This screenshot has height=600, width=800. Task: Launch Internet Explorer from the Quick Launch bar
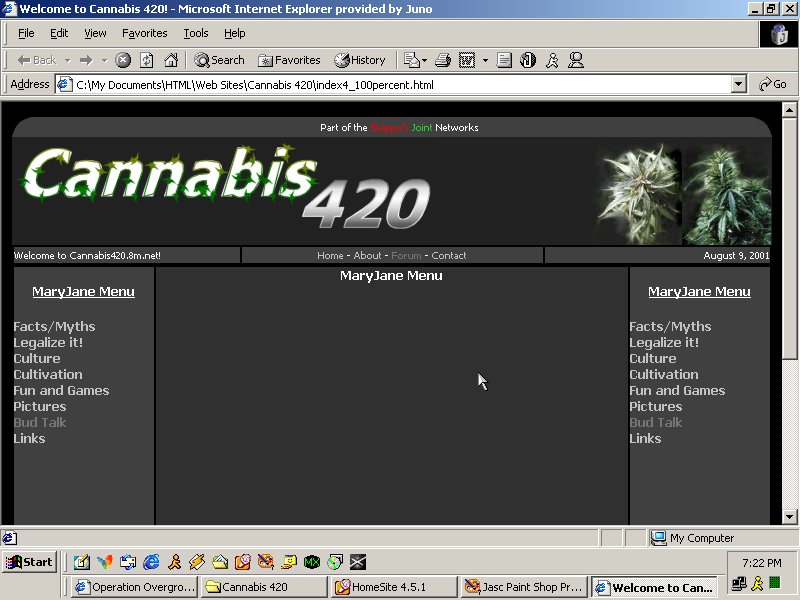(x=151, y=562)
